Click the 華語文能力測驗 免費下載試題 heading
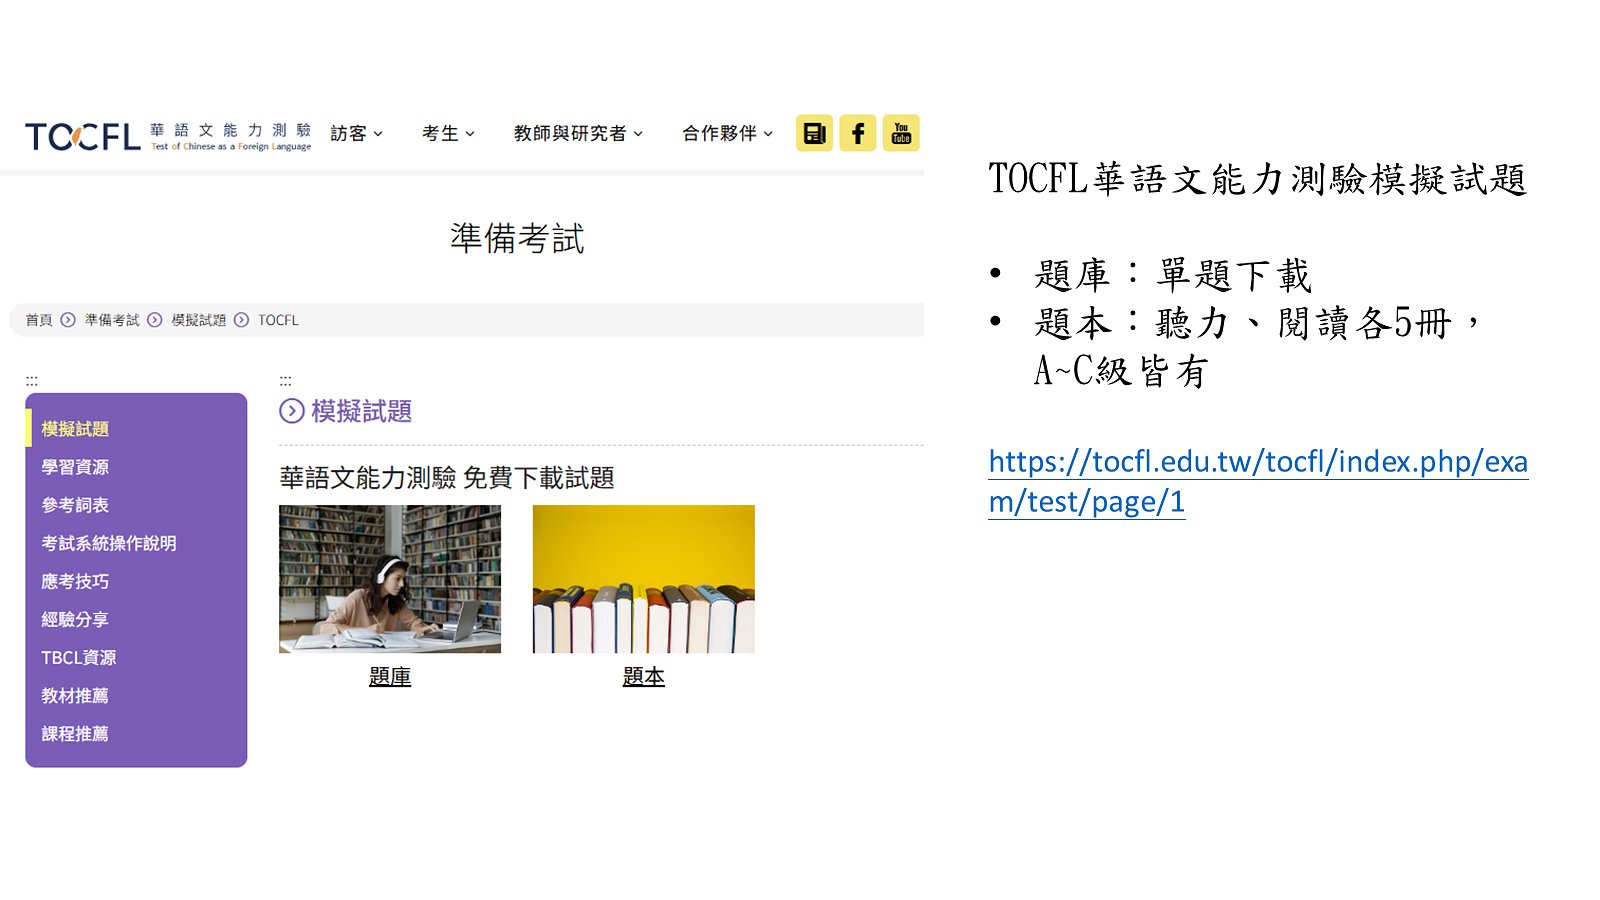Viewport: 1600px width, 900px height. [x=447, y=478]
